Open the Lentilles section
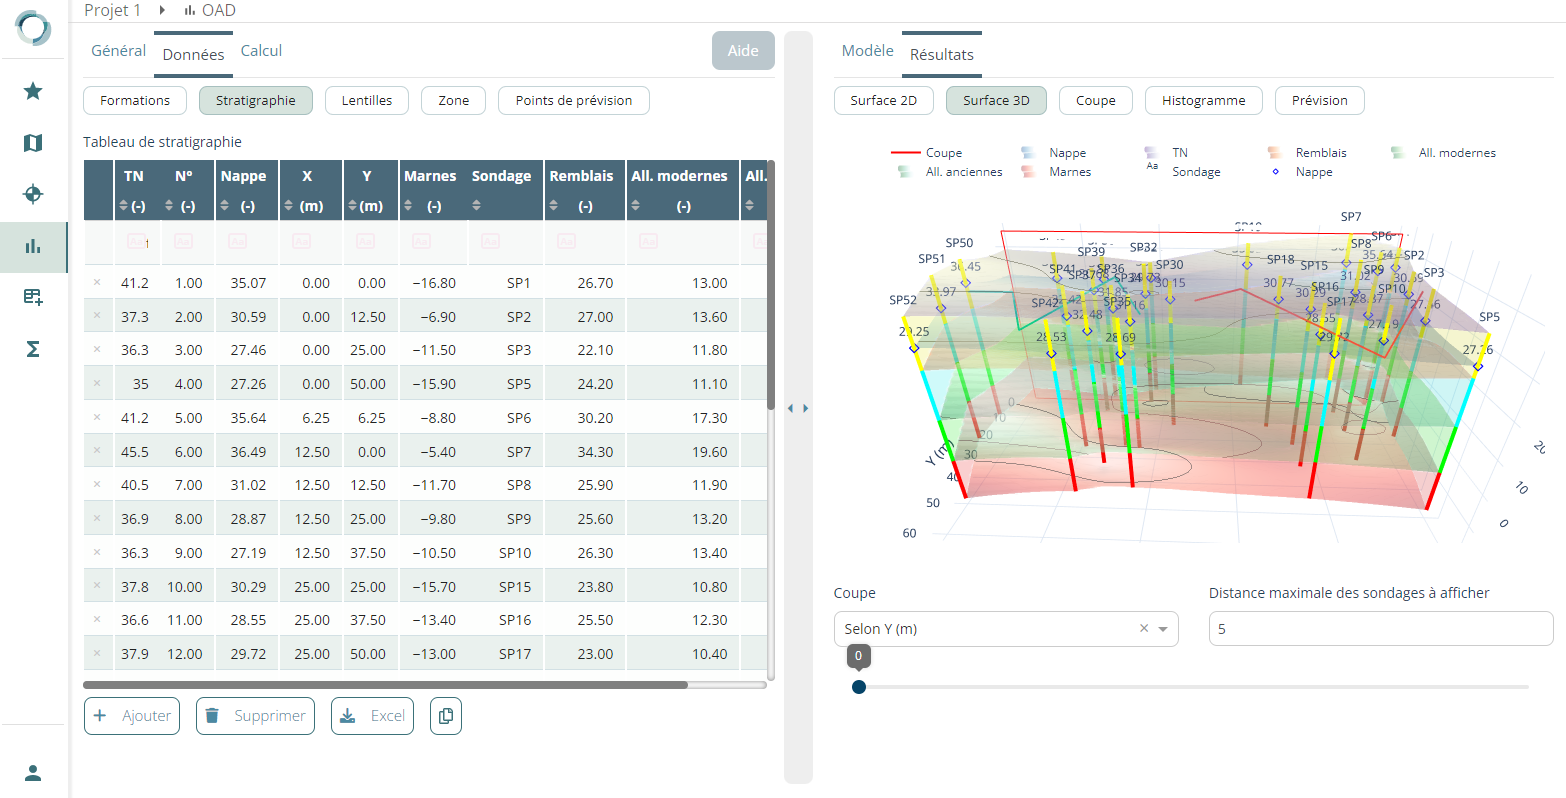The image size is (1566, 798). pos(367,101)
